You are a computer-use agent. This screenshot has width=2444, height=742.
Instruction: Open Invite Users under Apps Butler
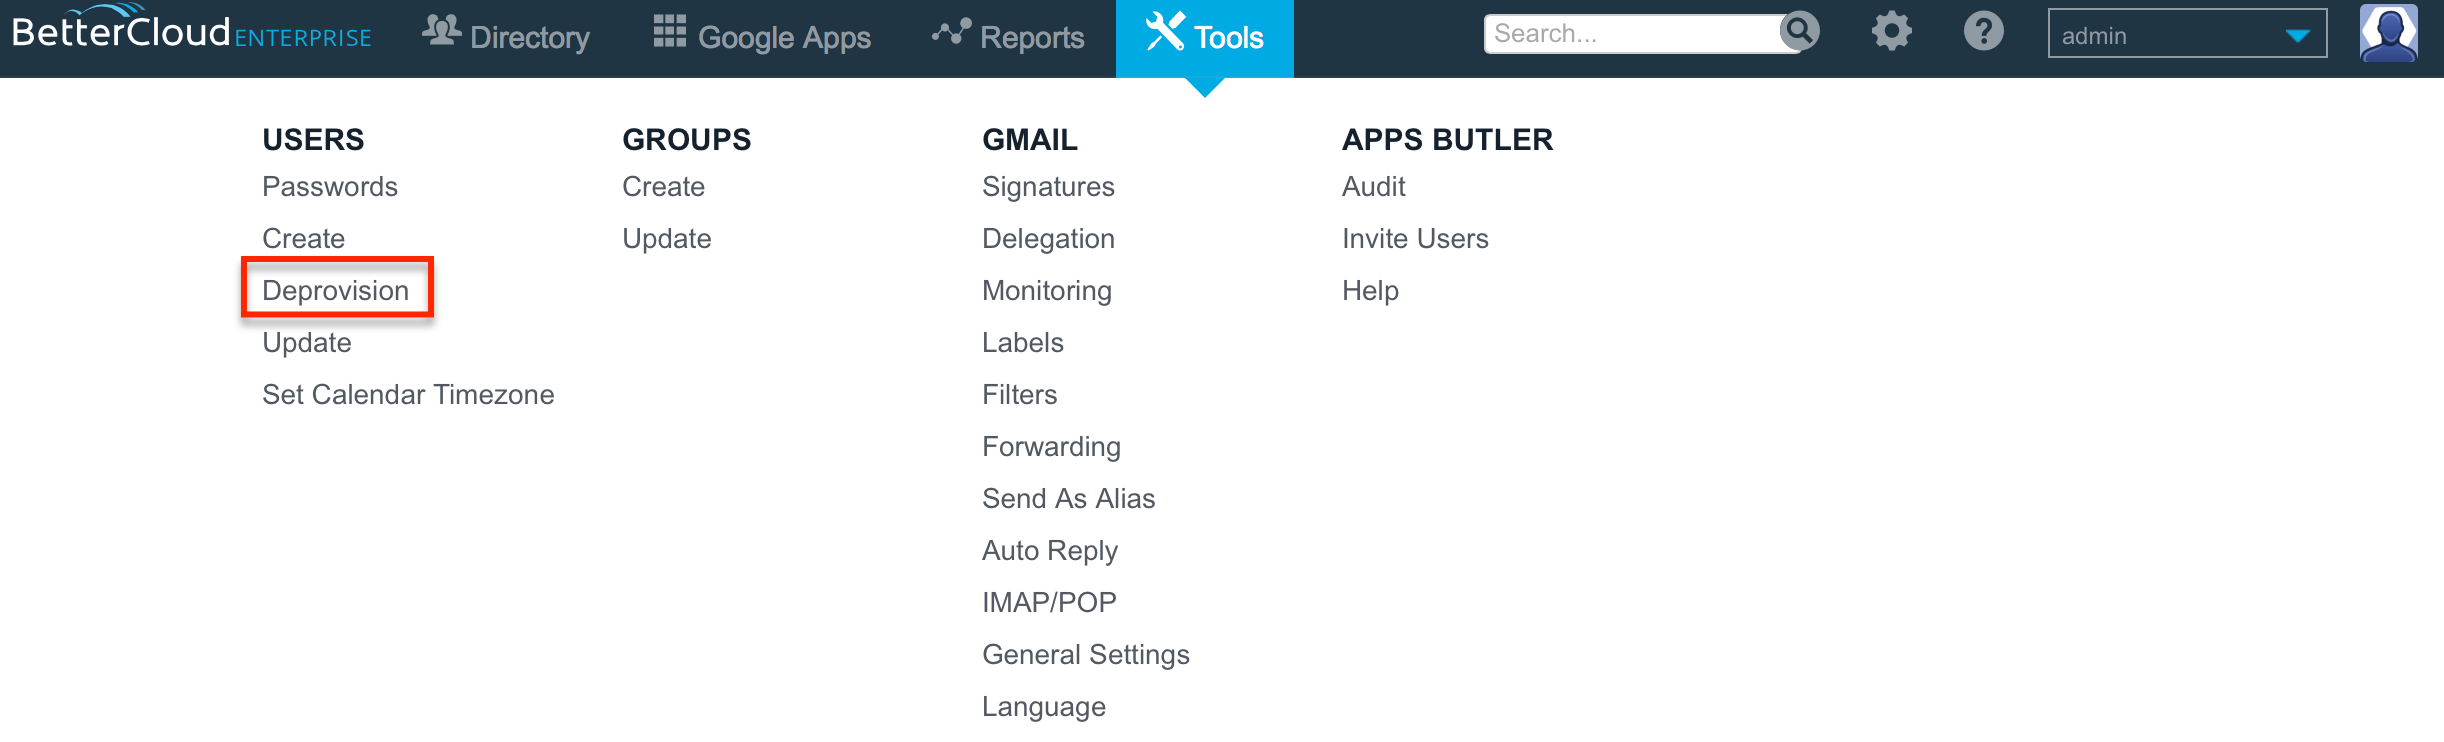coord(1415,238)
